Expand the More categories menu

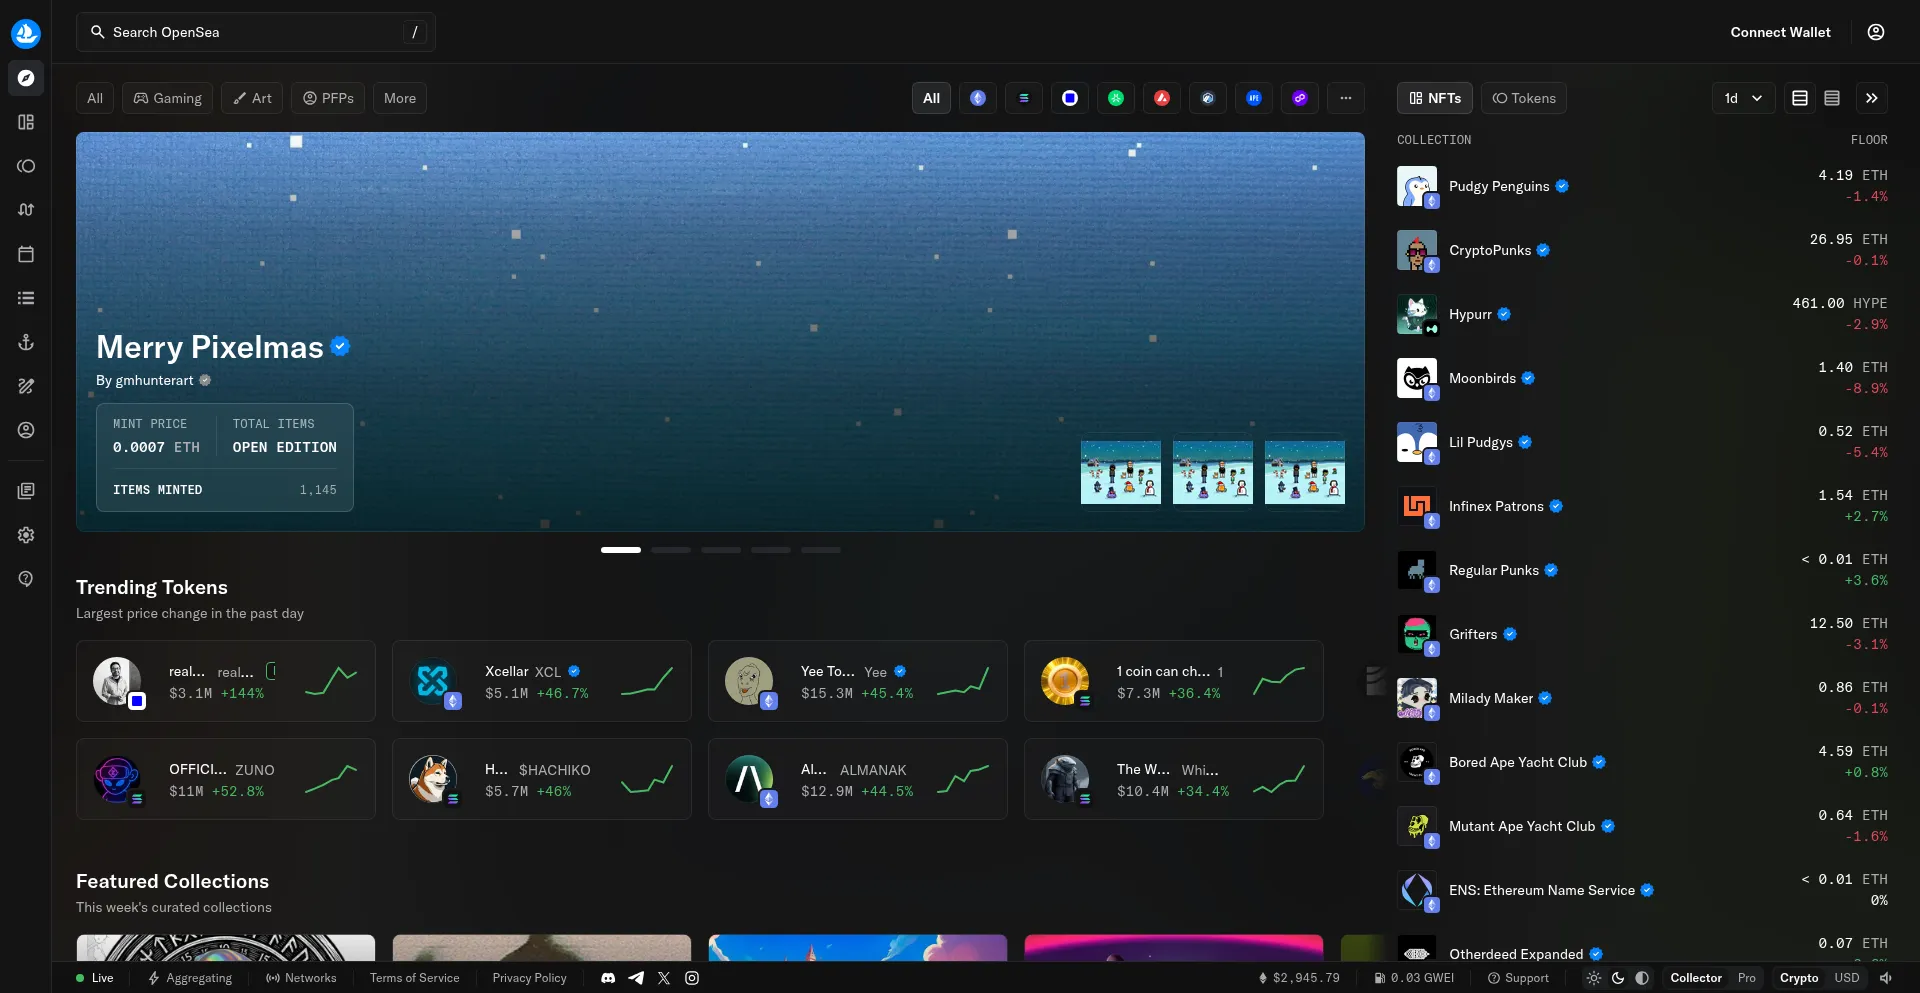click(400, 98)
